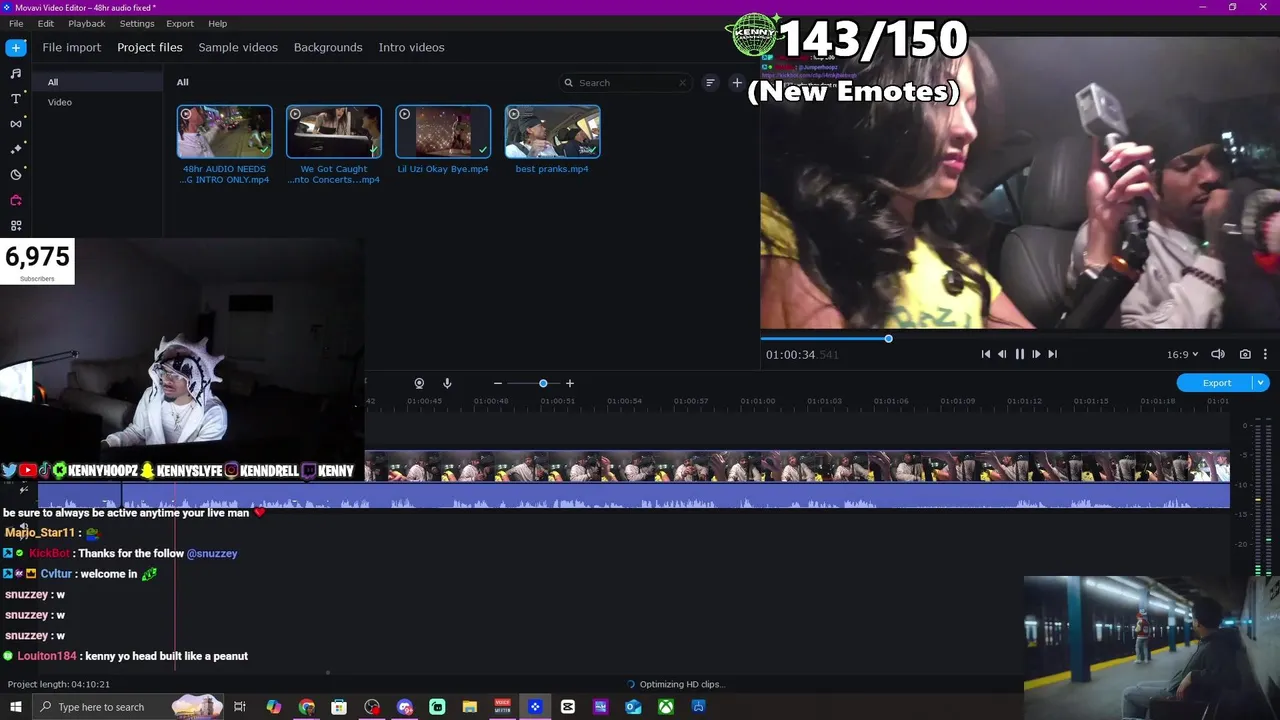Image resolution: width=1280 pixels, height=720 pixels.
Task: Switch to the Sample videos tab
Action: tap(238, 47)
